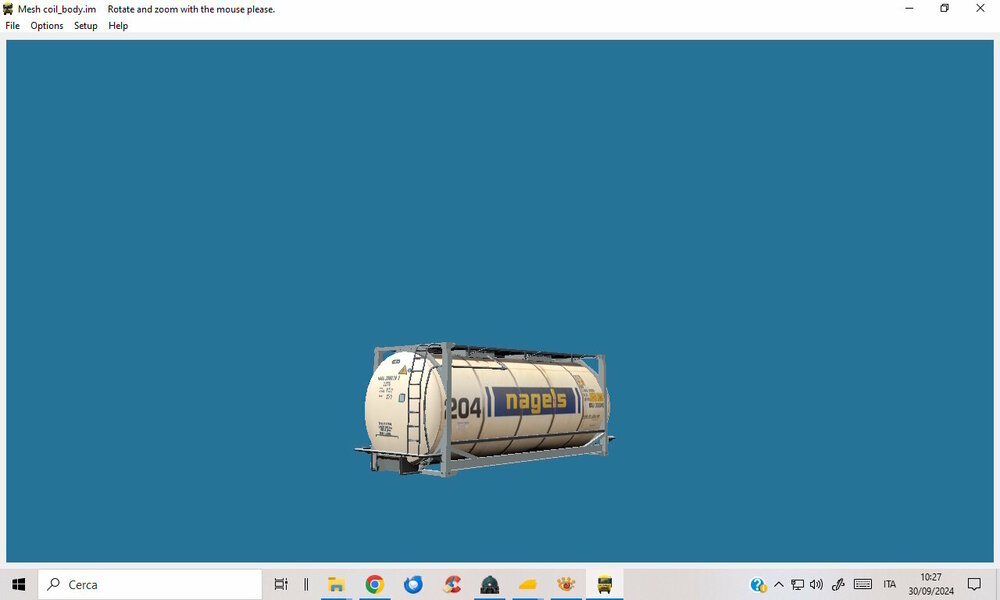Image resolution: width=1000 pixels, height=600 pixels.
Task: Click the pen workspace tray icon
Action: 838,584
